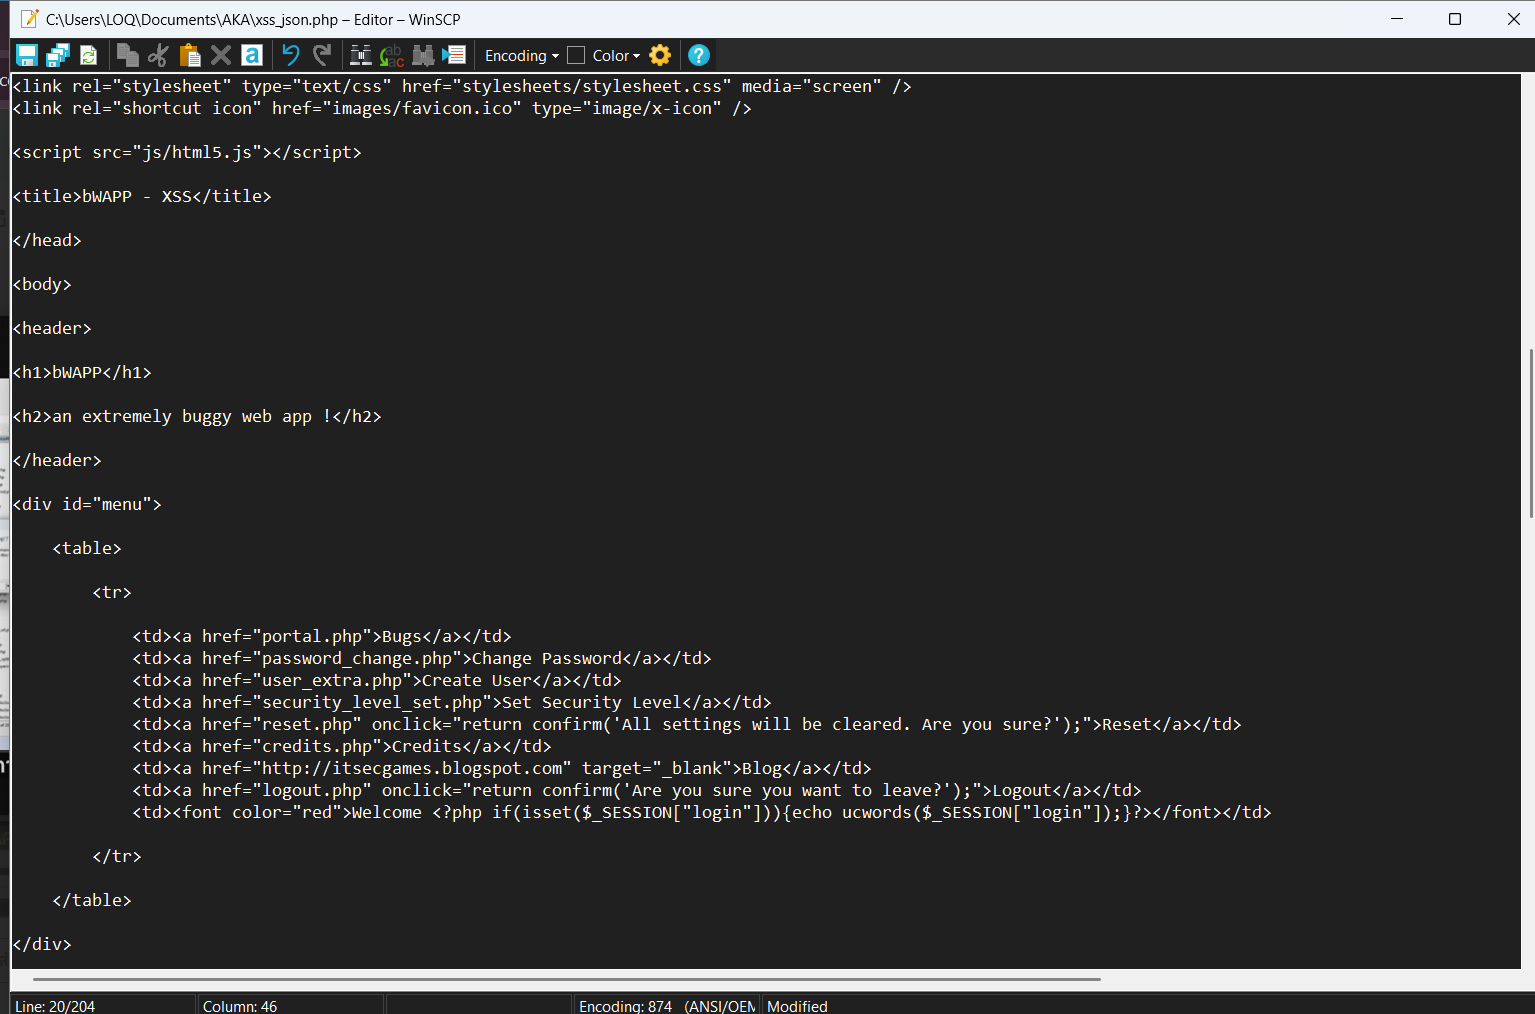
Task: Reload the file using the Reload icon
Action: pyautogui.click(x=89, y=56)
